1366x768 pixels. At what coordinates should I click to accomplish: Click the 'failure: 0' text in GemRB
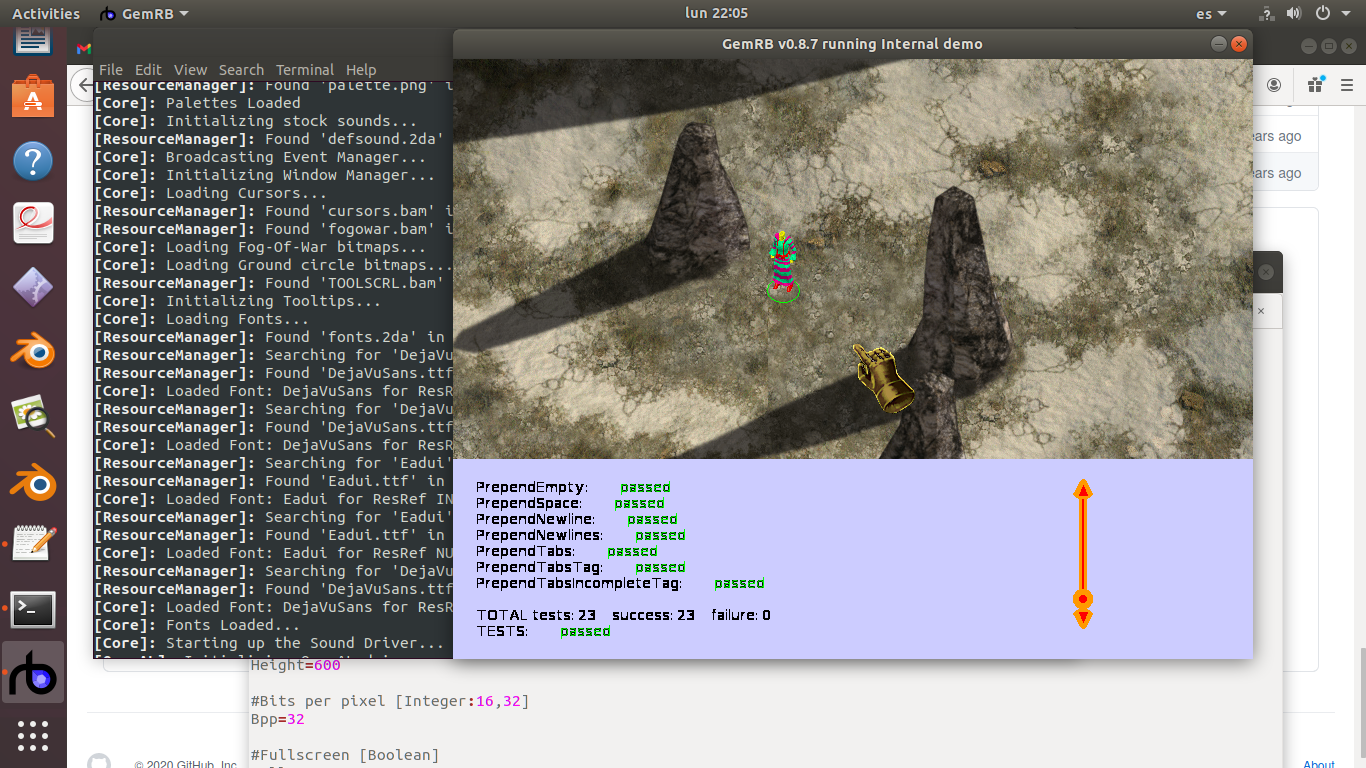[741, 615]
